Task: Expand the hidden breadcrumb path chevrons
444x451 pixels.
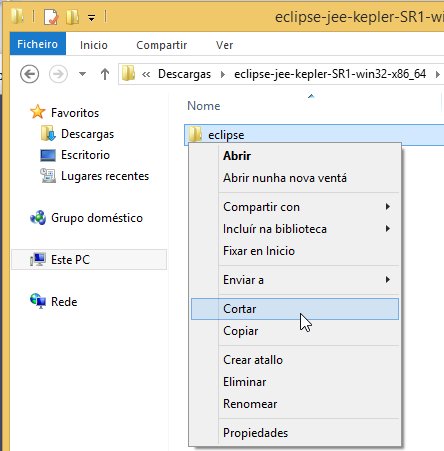Action: [x=146, y=74]
